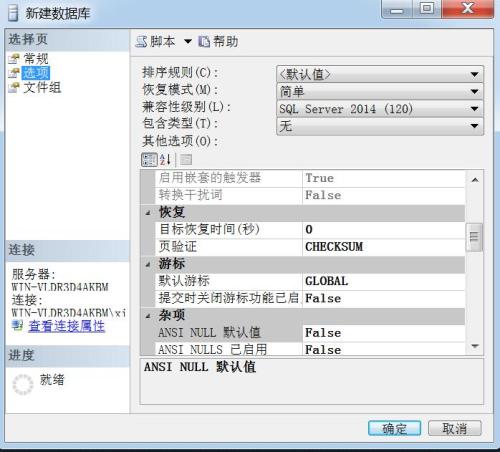500x452 pixels.
Task: Close the 新建数据库 dialog
Action: (x=468, y=9)
